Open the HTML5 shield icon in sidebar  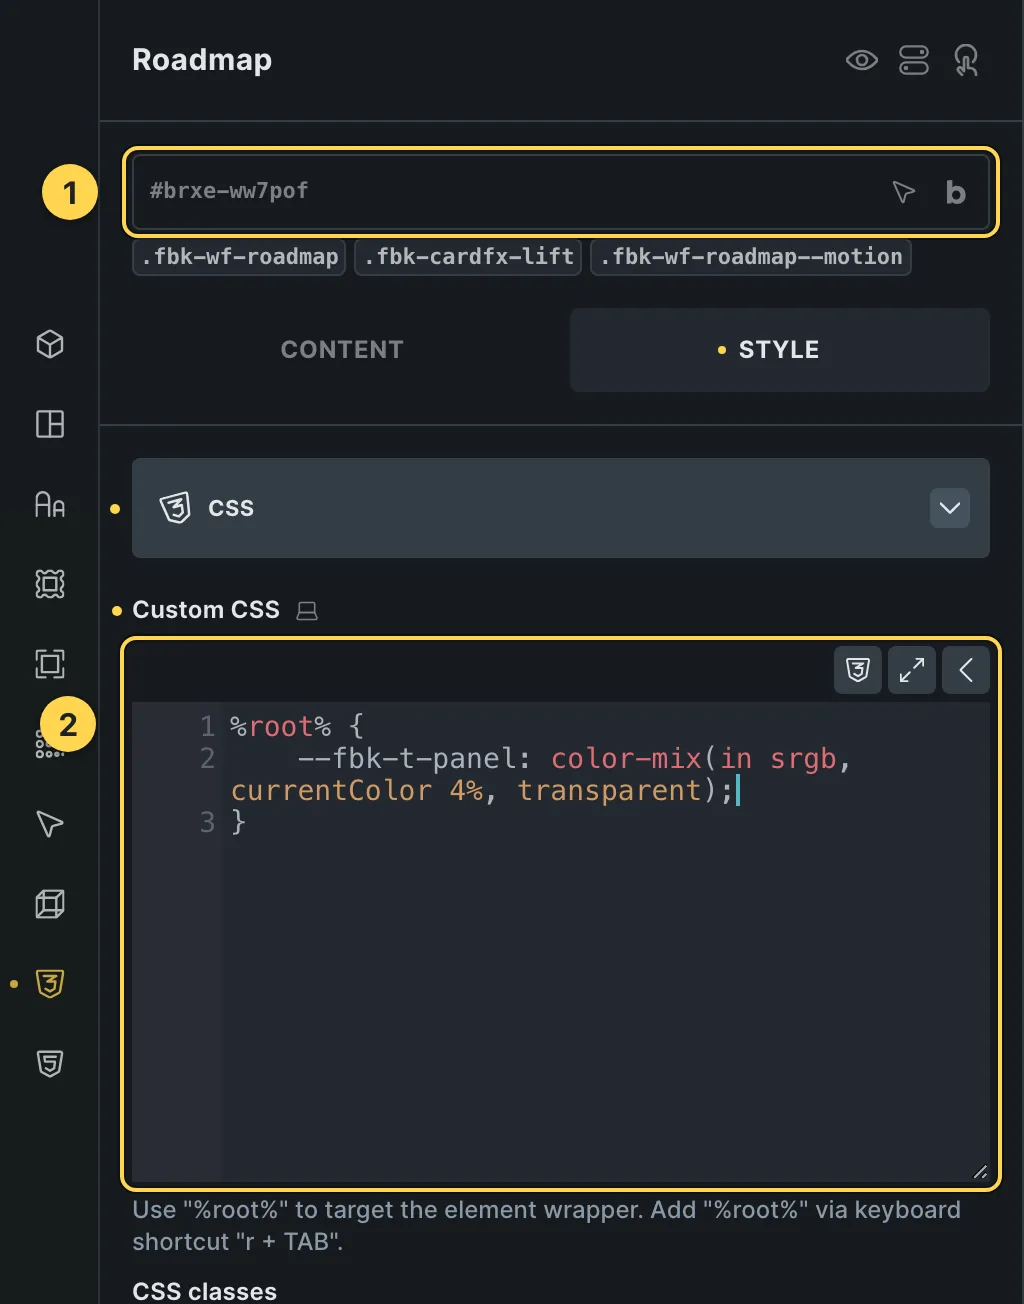coord(50,1064)
